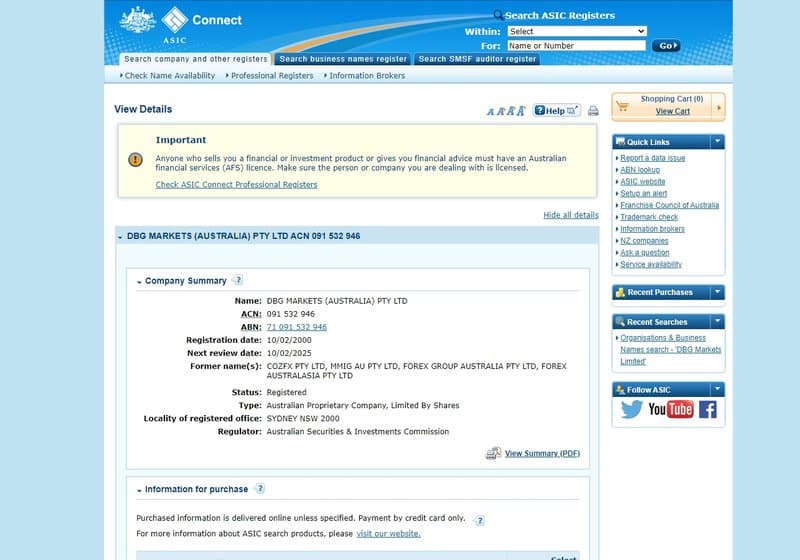The image size is (800, 560).
Task: Open ASIC website quick link
Action: pos(642,182)
